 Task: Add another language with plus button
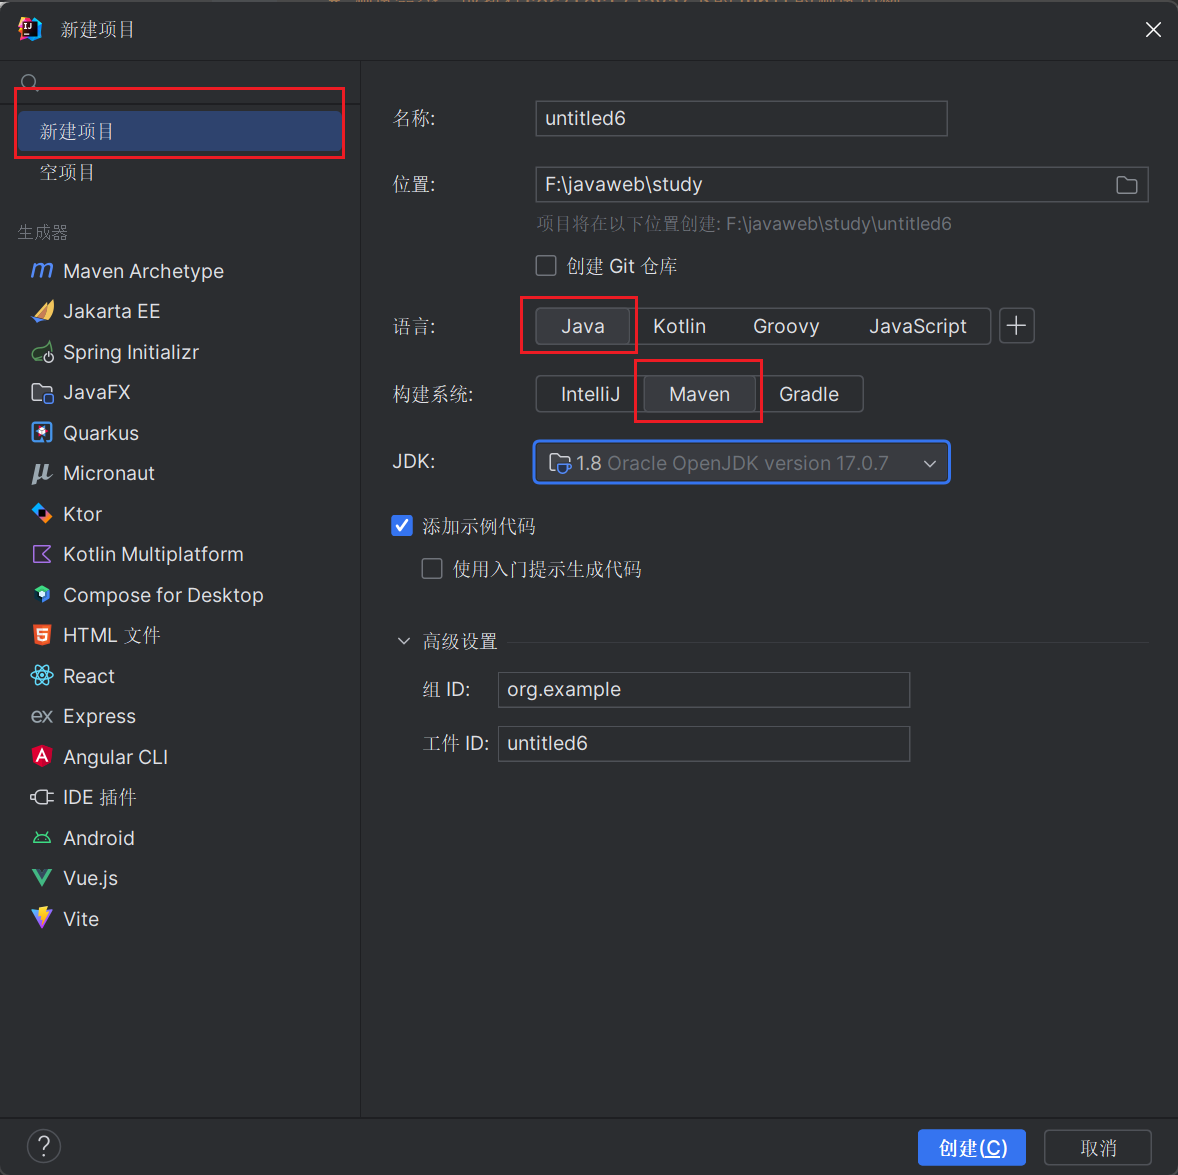[1016, 326]
